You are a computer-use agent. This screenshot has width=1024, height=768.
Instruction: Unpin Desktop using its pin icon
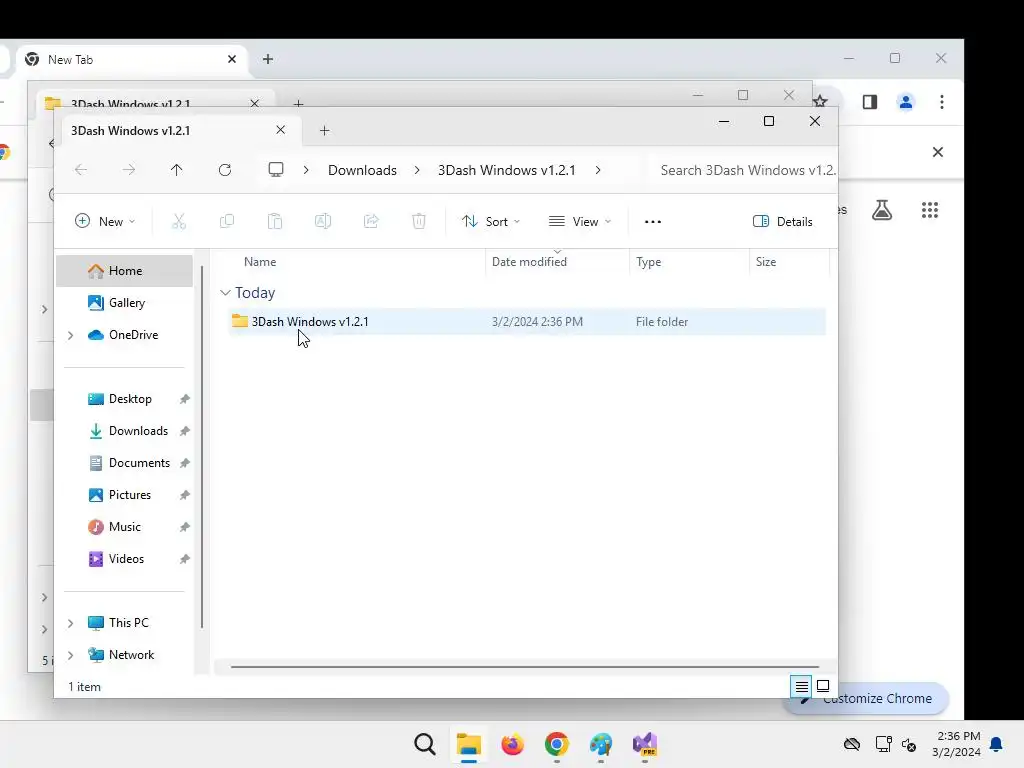pyautogui.click(x=185, y=399)
